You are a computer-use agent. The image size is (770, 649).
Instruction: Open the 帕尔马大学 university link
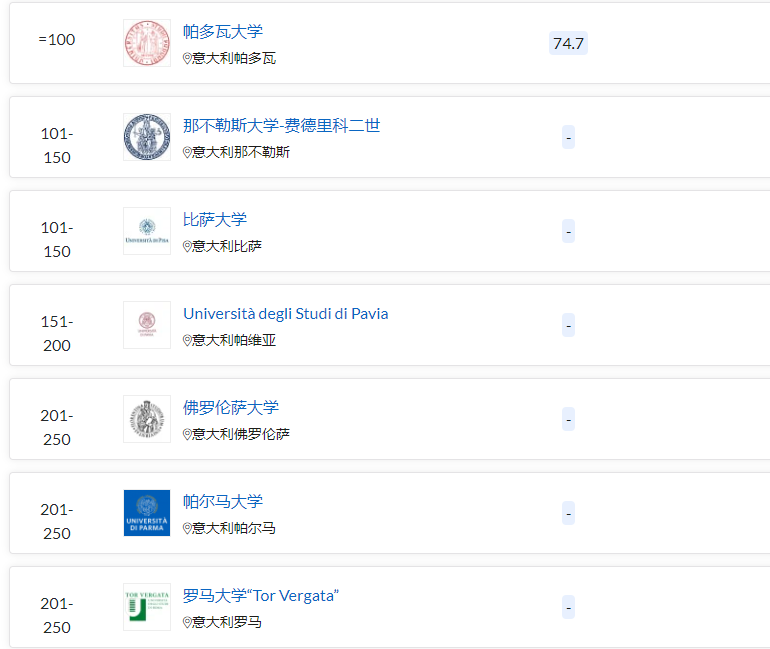(223, 502)
